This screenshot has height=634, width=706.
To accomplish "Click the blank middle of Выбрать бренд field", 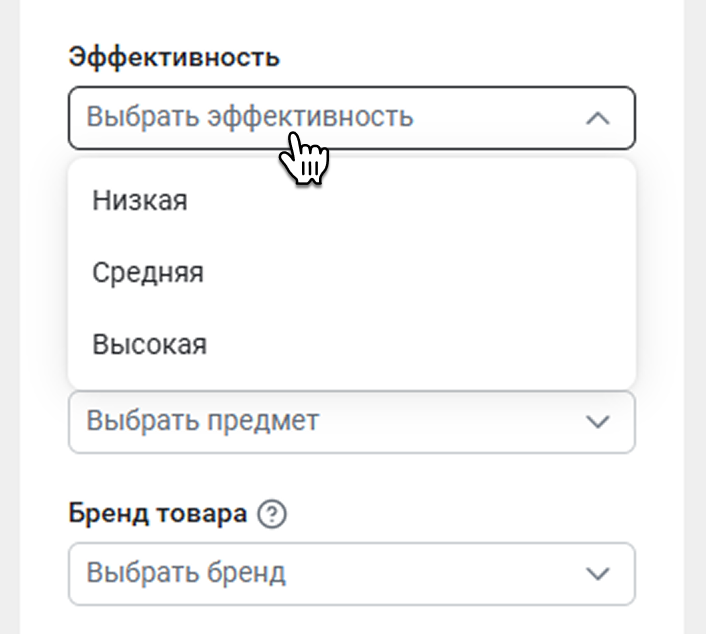I will click(x=432, y=574).
